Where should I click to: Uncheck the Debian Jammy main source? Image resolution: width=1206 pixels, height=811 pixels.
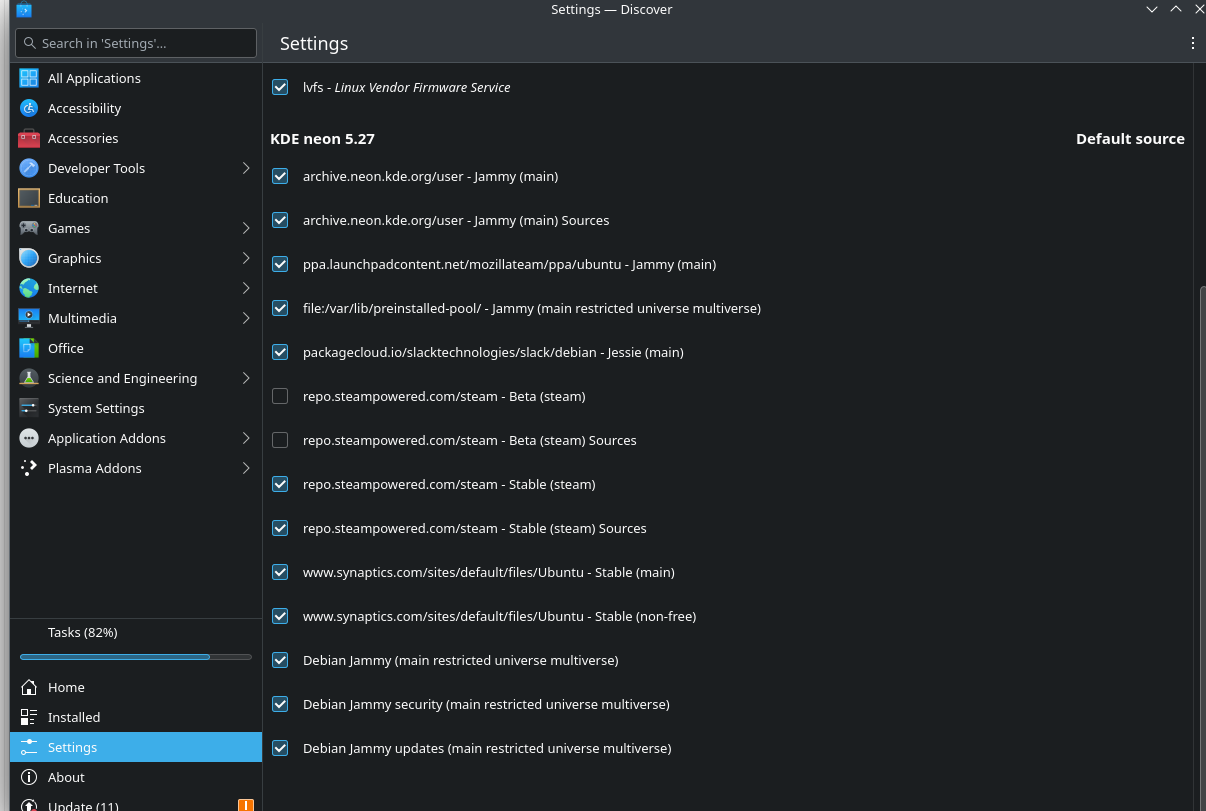point(280,660)
